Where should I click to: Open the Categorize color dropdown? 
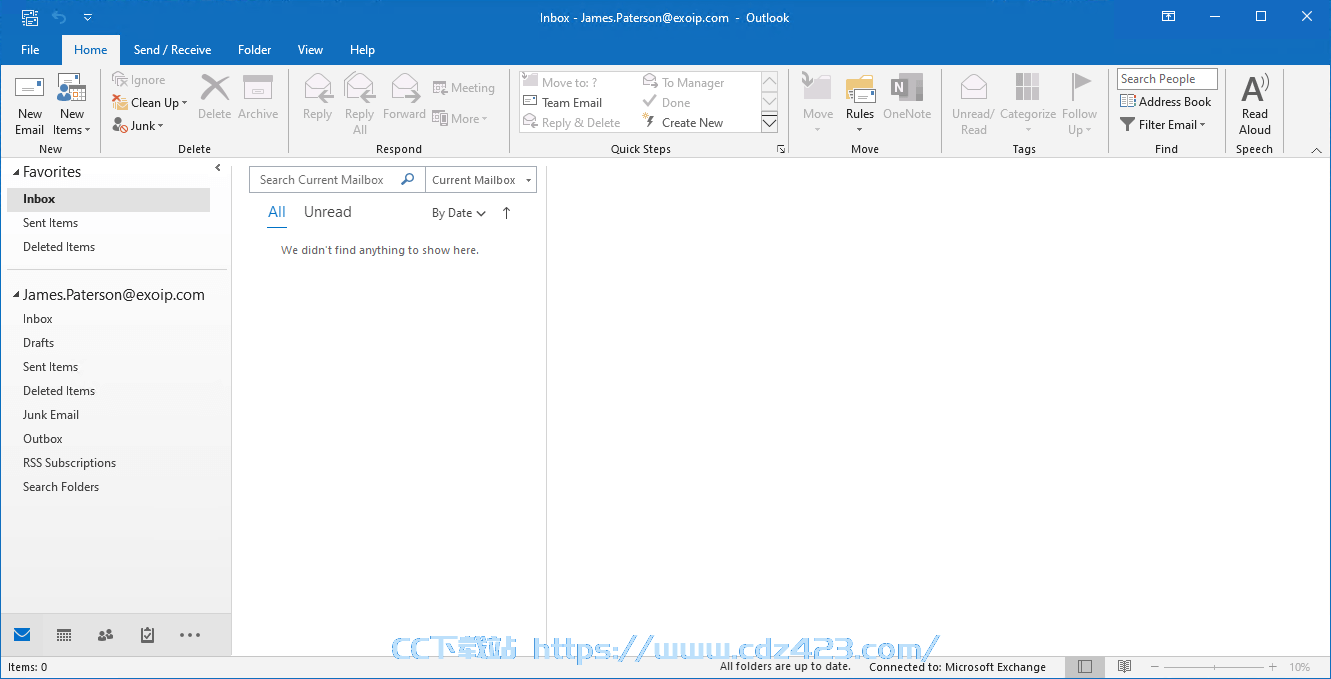1028,104
